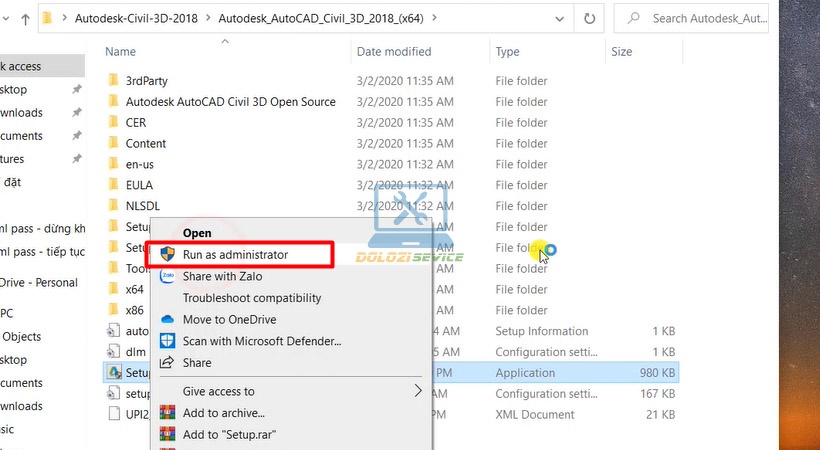Select the x64 folder icon

pyautogui.click(x=113, y=289)
